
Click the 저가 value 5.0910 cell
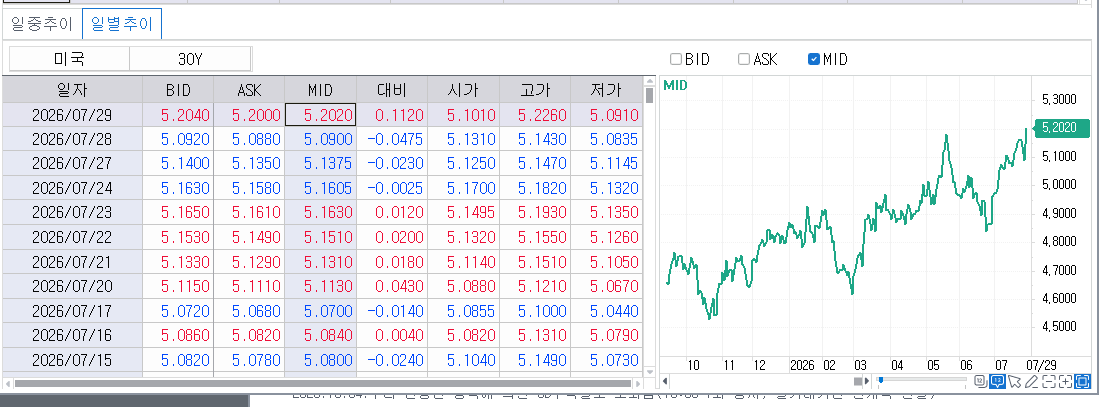coord(606,115)
